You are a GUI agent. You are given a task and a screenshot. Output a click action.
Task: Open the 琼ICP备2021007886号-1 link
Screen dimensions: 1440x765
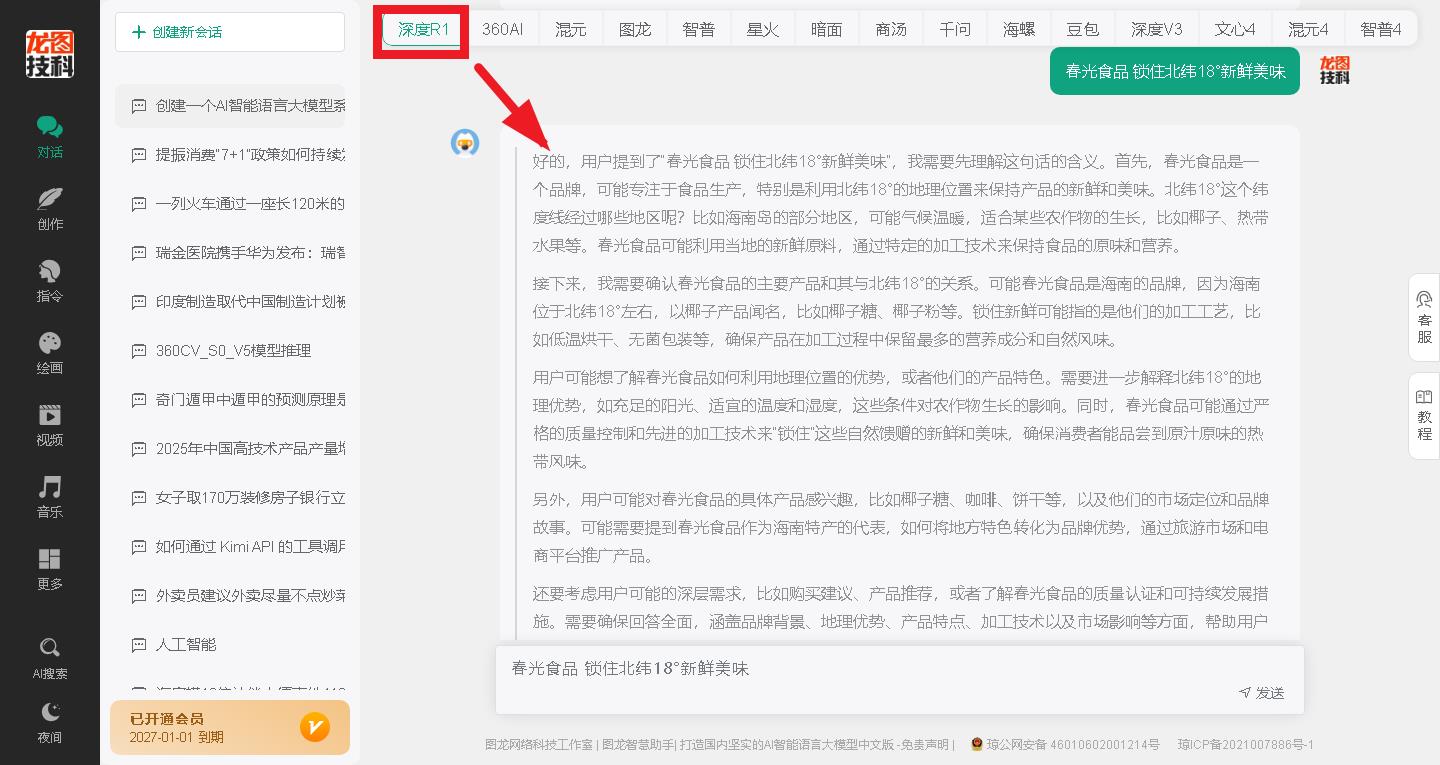(1245, 745)
